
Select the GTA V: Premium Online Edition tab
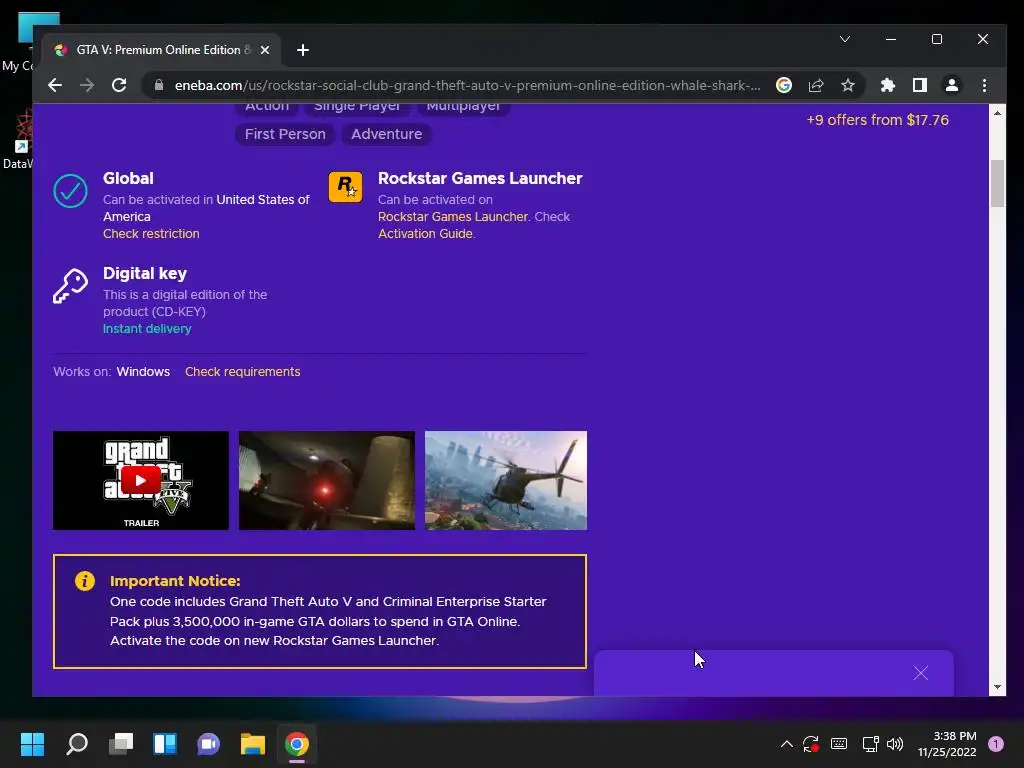[162, 50]
